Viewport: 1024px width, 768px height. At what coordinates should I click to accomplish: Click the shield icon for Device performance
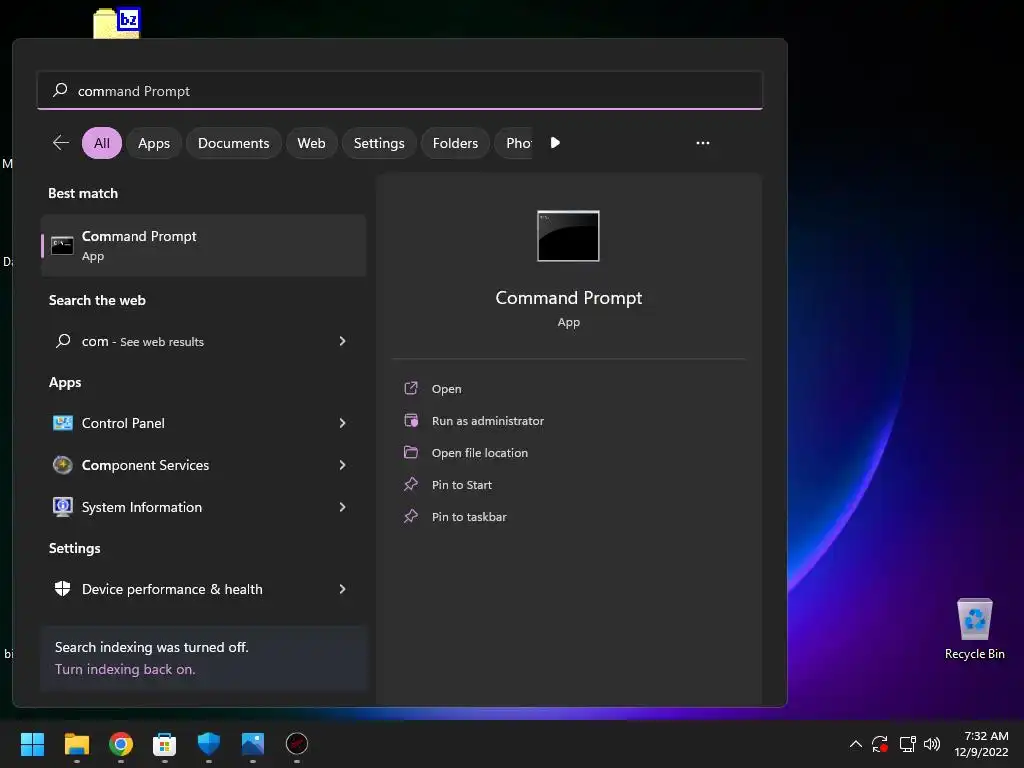[x=63, y=589]
